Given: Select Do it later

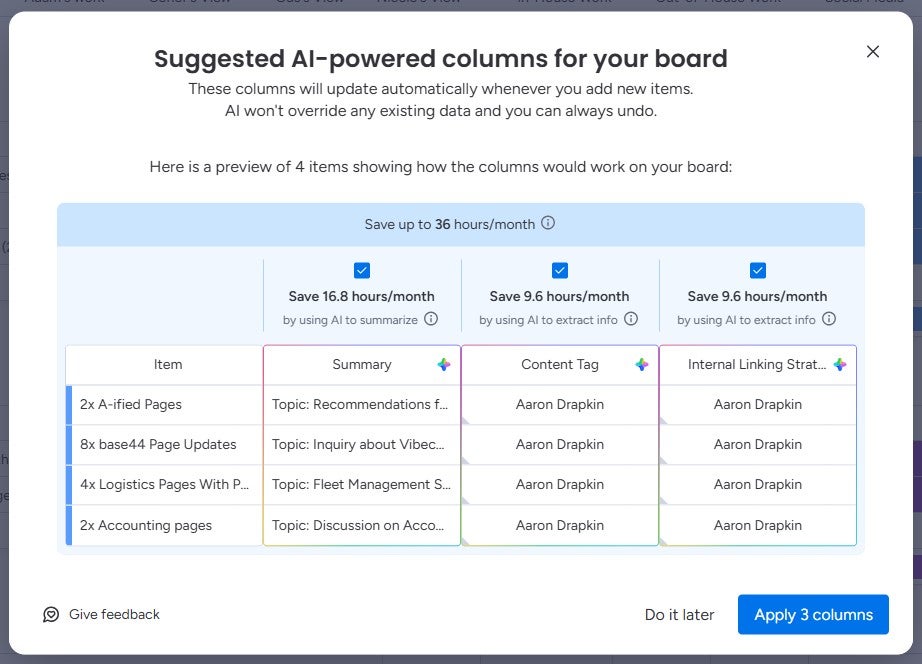Looking at the screenshot, I should point(679,614).
